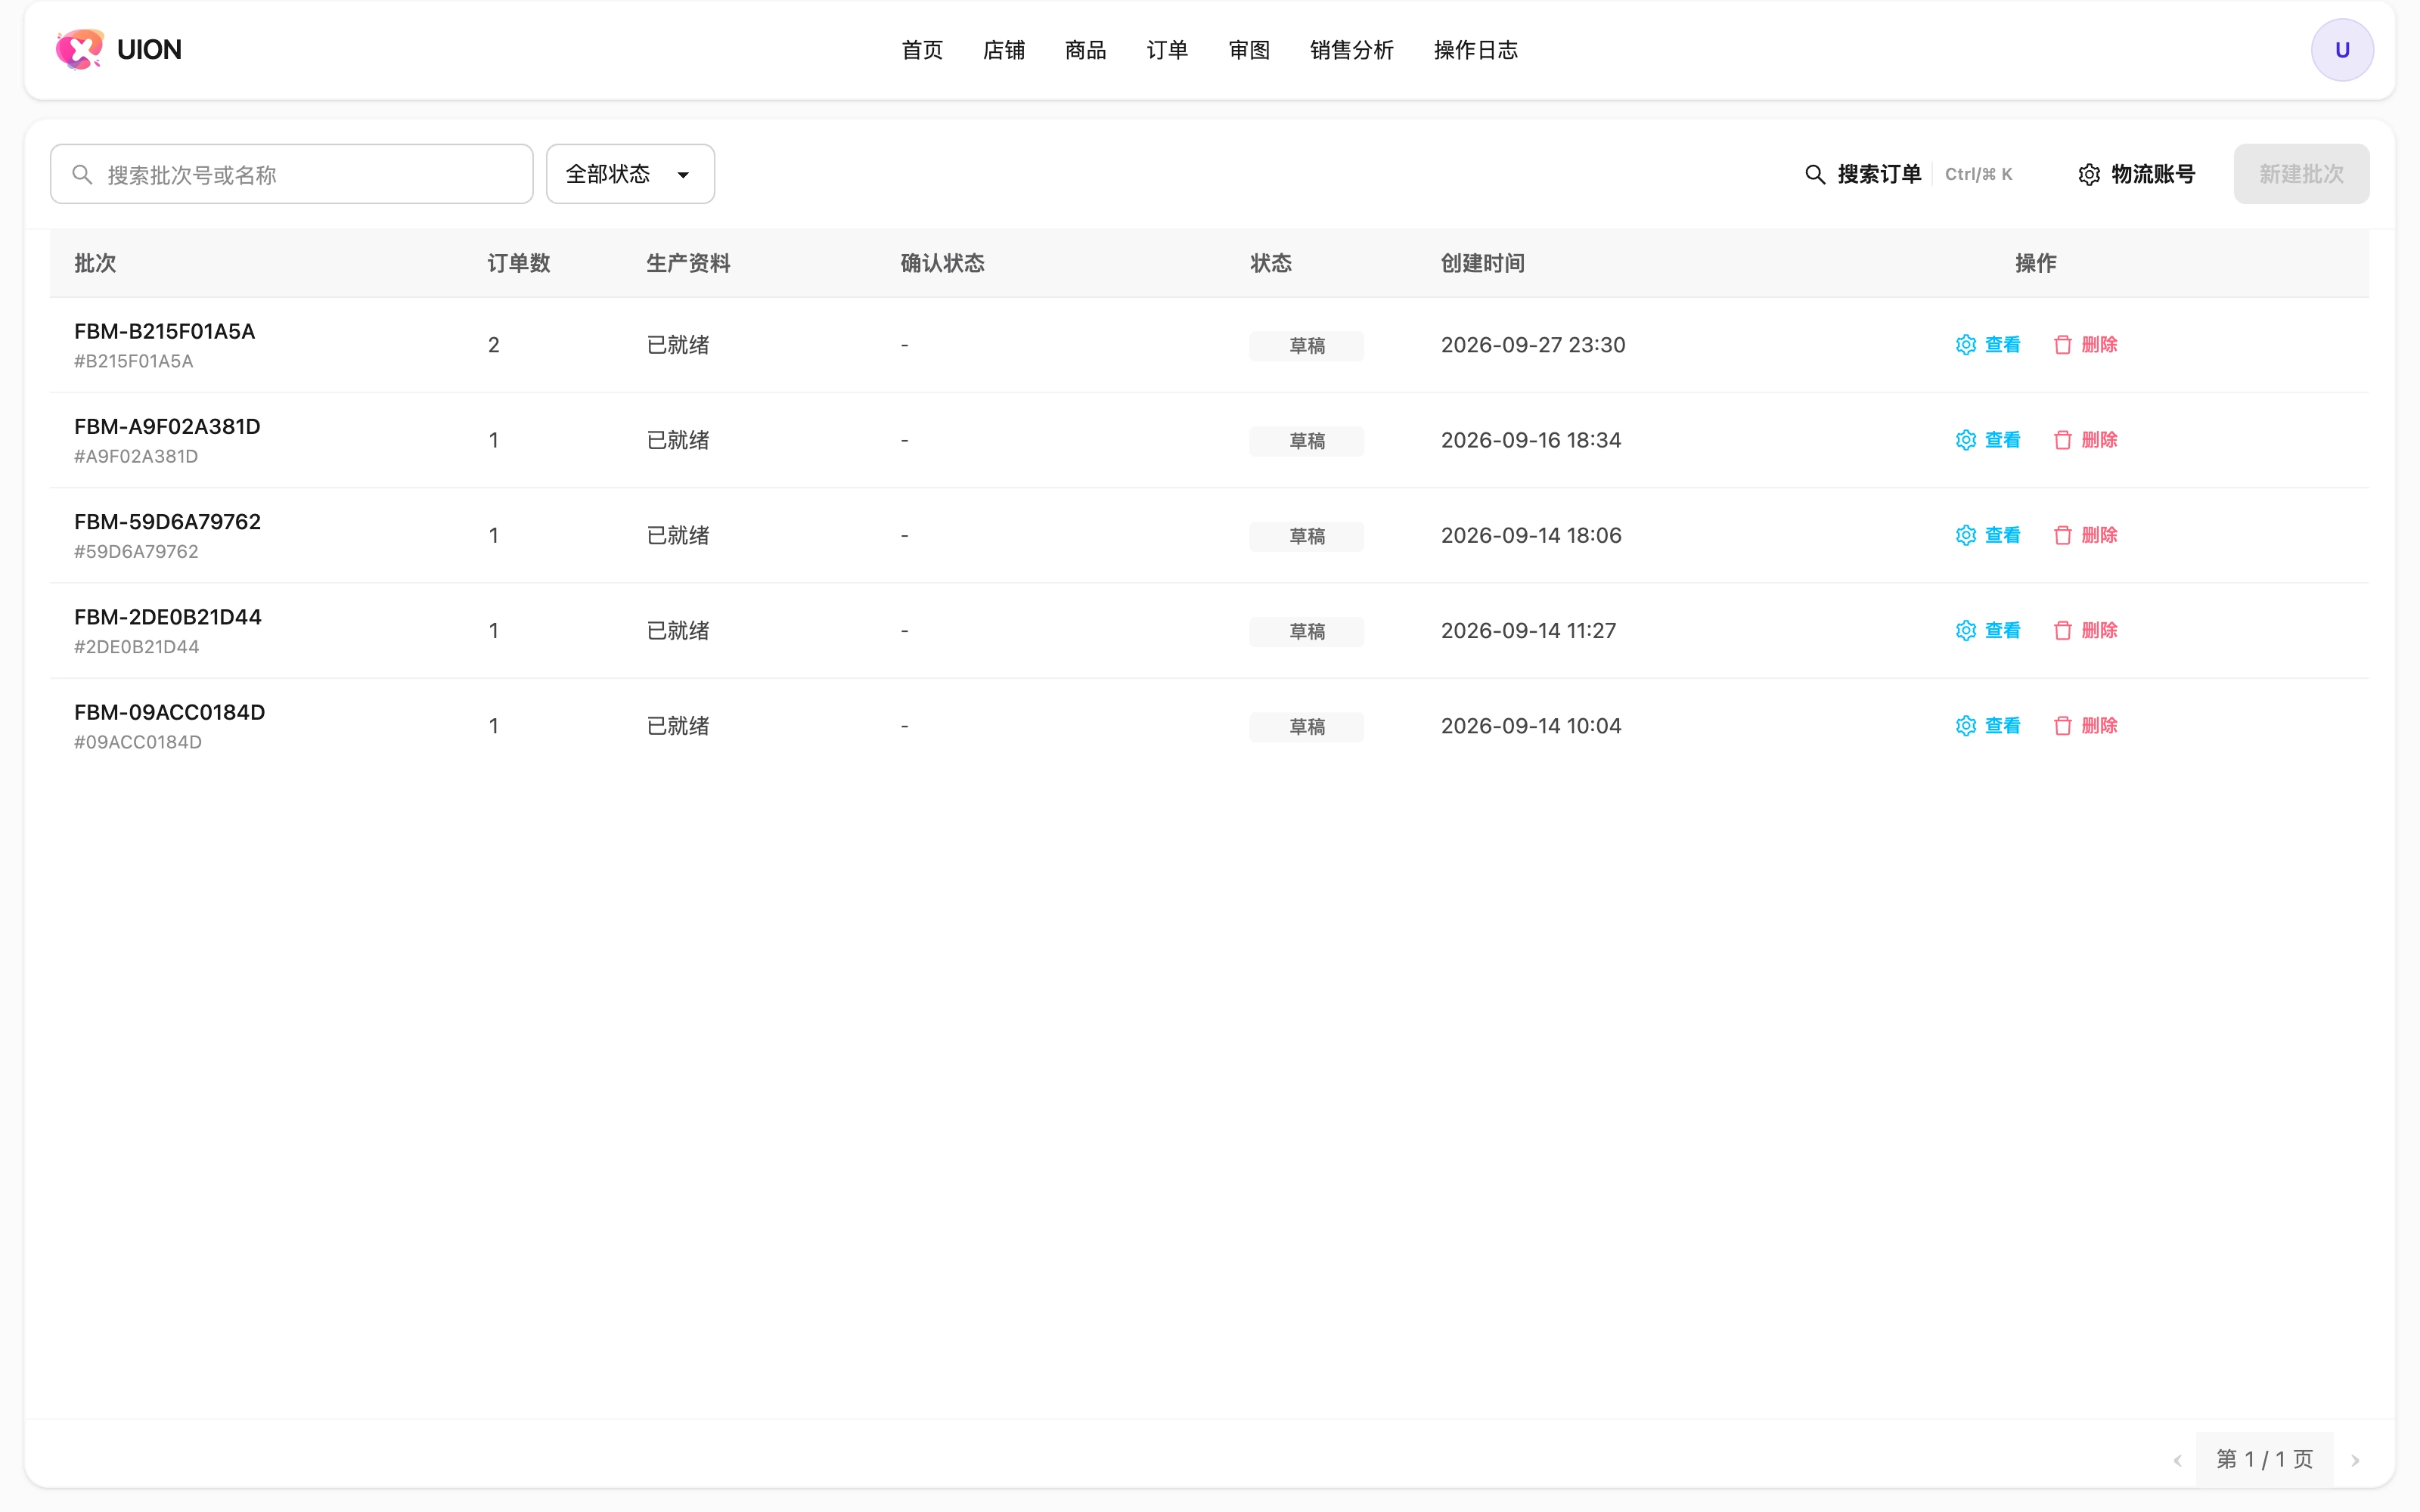2420x1512 pixels.
Task: Click the Ctrl/⌘ K shortcut hint
Action: coord(1978,174)
